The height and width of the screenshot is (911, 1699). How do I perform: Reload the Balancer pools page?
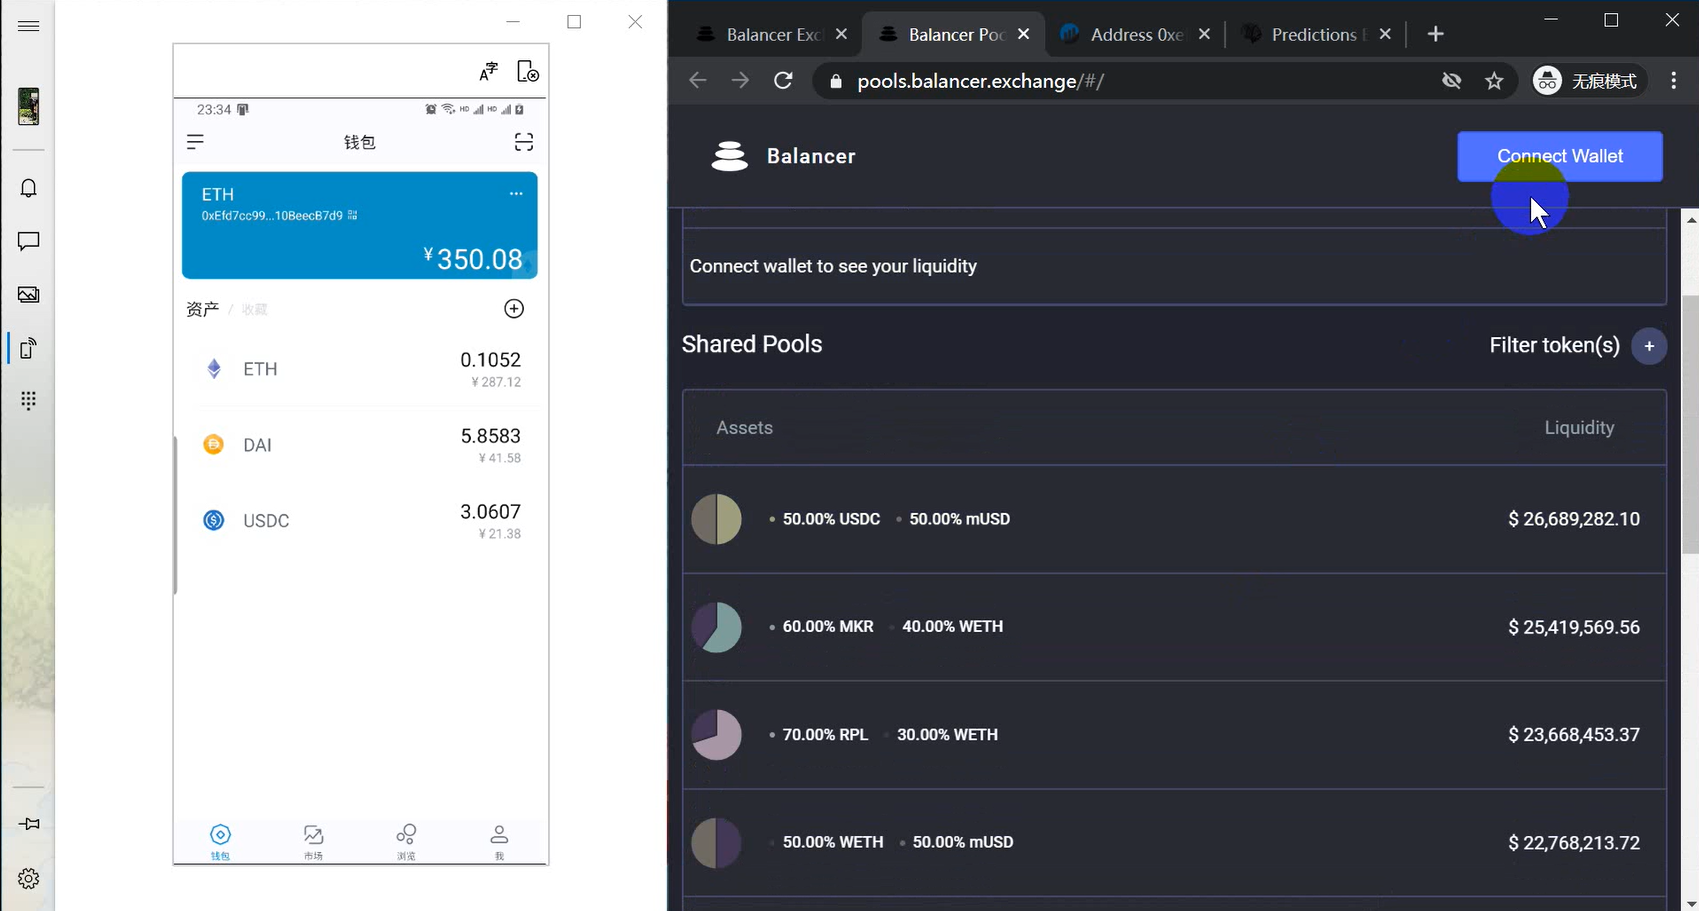click(x=783, y=81)
